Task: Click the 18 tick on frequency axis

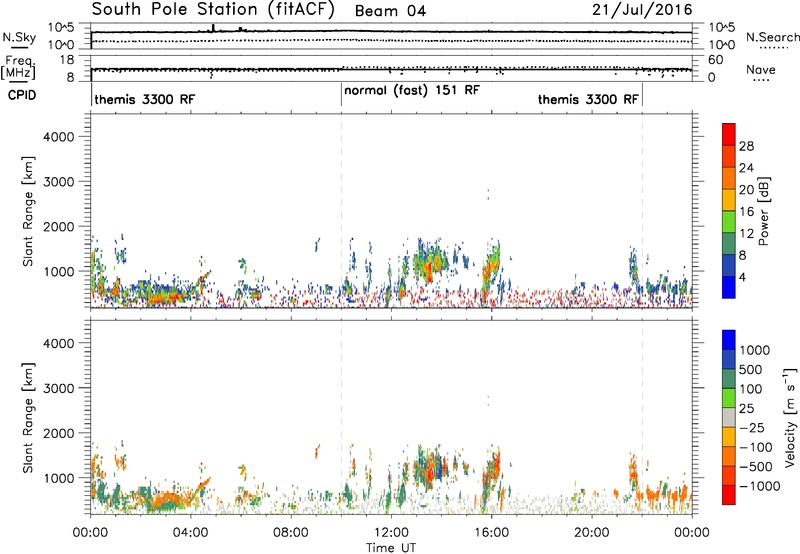Action: coord(67,59)
